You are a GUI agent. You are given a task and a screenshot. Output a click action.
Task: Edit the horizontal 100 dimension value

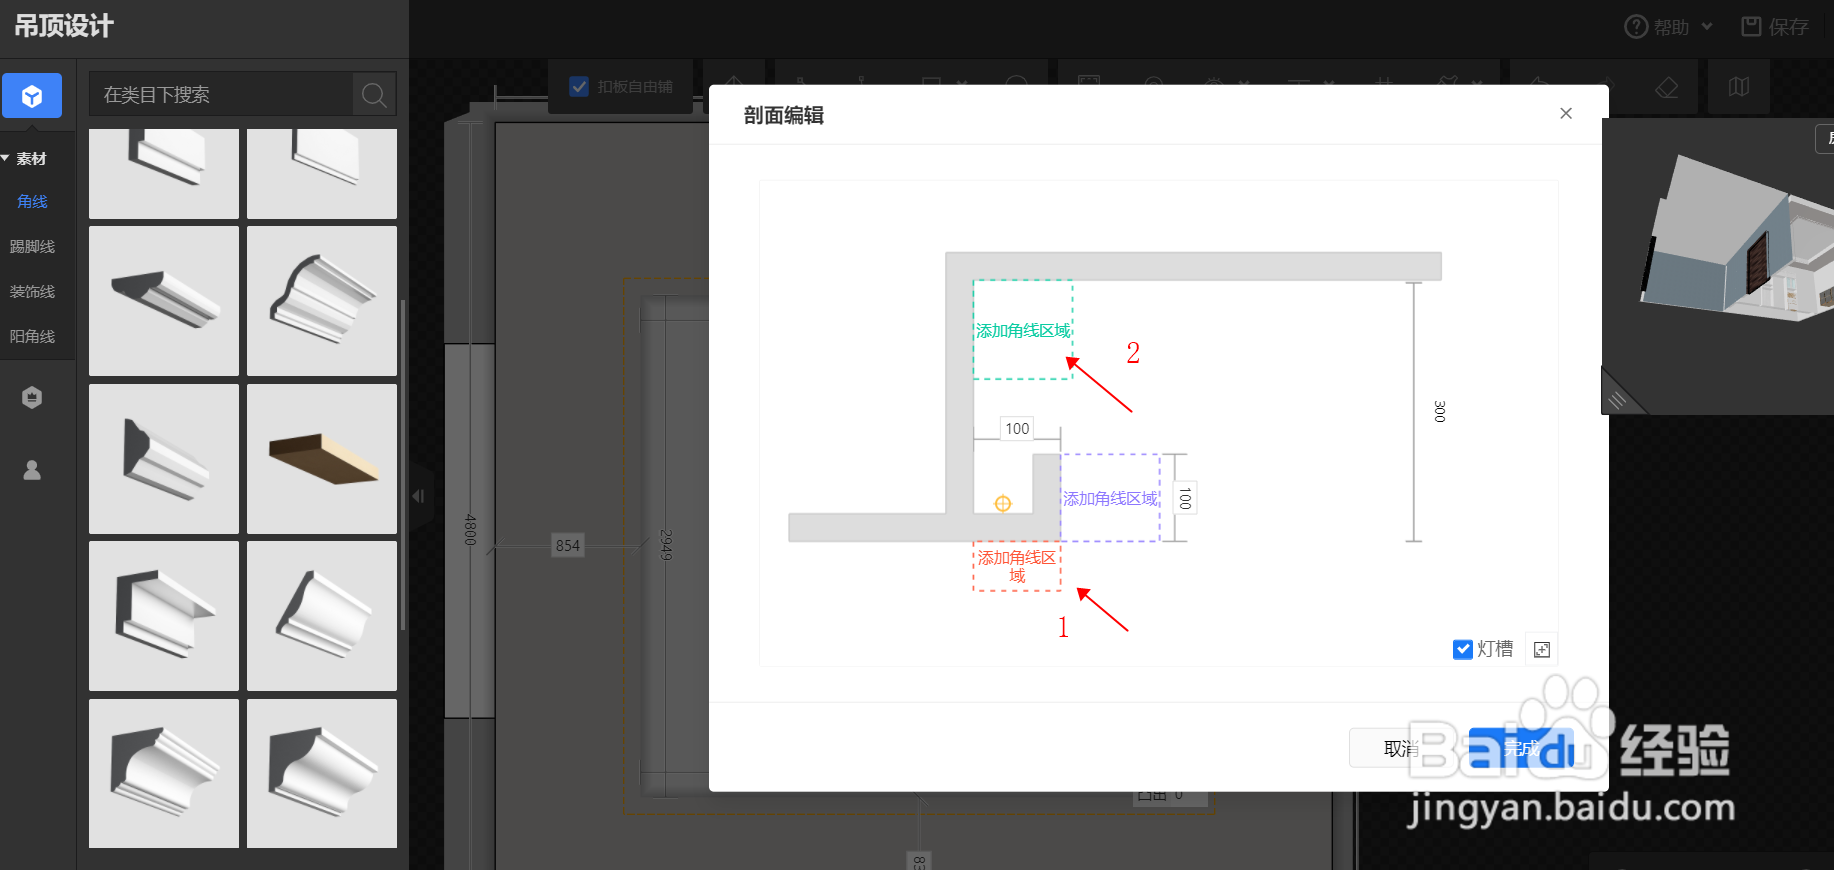[1017, 429]
